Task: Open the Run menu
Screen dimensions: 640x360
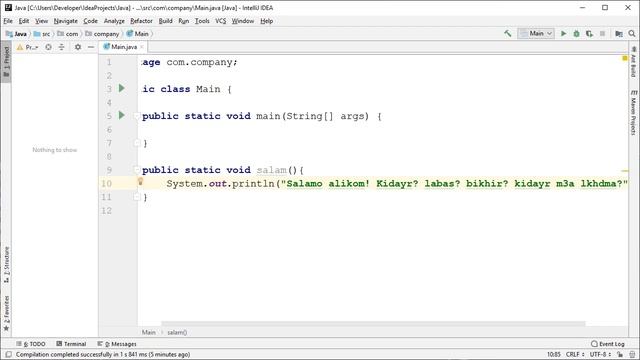Action: tap(184, 21)
